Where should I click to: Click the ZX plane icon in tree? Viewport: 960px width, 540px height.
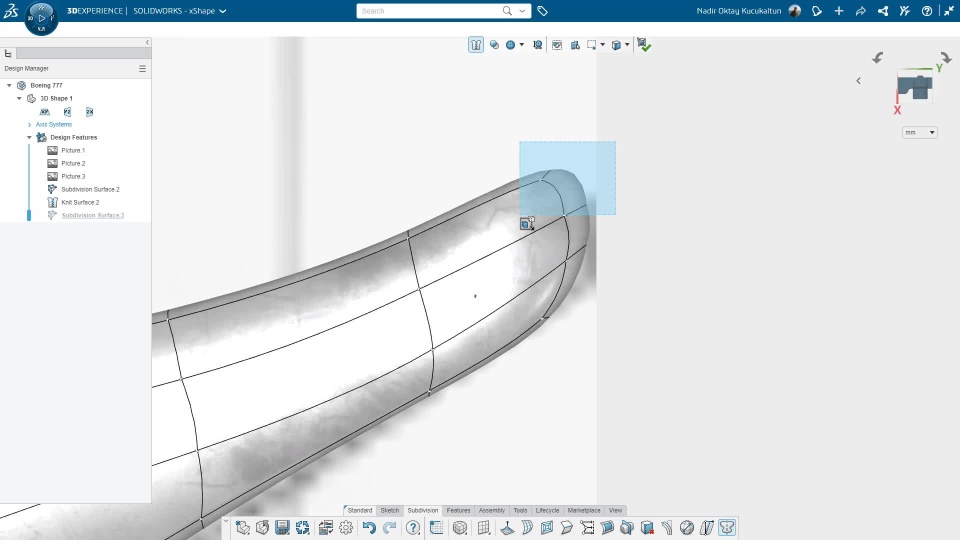89,111
